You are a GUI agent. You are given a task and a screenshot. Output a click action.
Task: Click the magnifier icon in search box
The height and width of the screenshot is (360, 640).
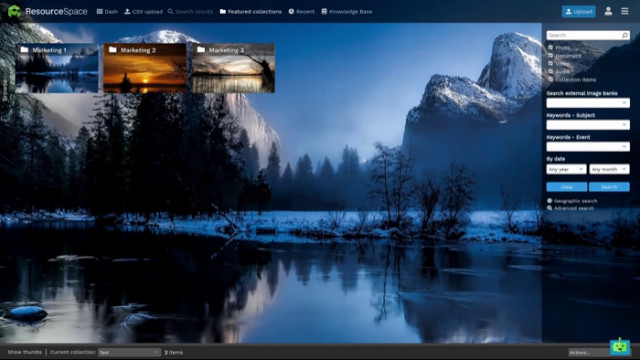[624, 36]
